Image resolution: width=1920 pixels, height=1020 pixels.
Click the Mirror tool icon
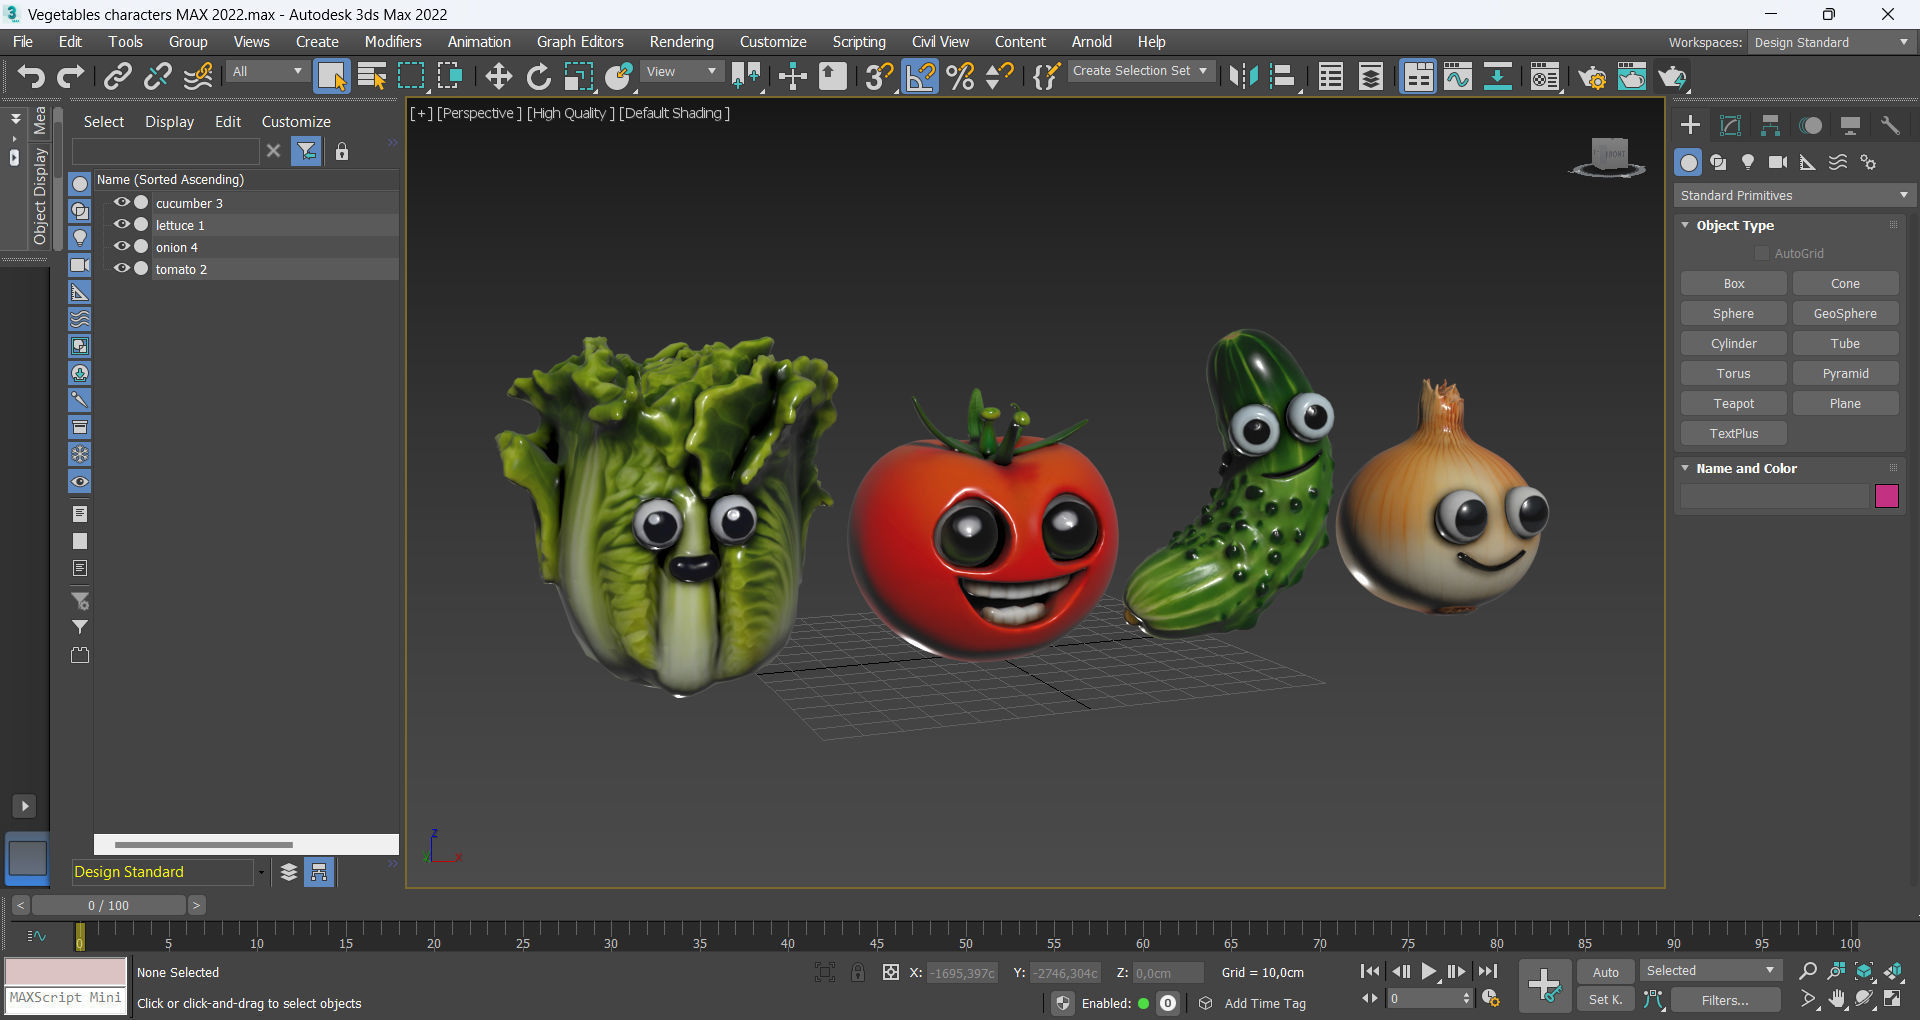[1243, 76]
